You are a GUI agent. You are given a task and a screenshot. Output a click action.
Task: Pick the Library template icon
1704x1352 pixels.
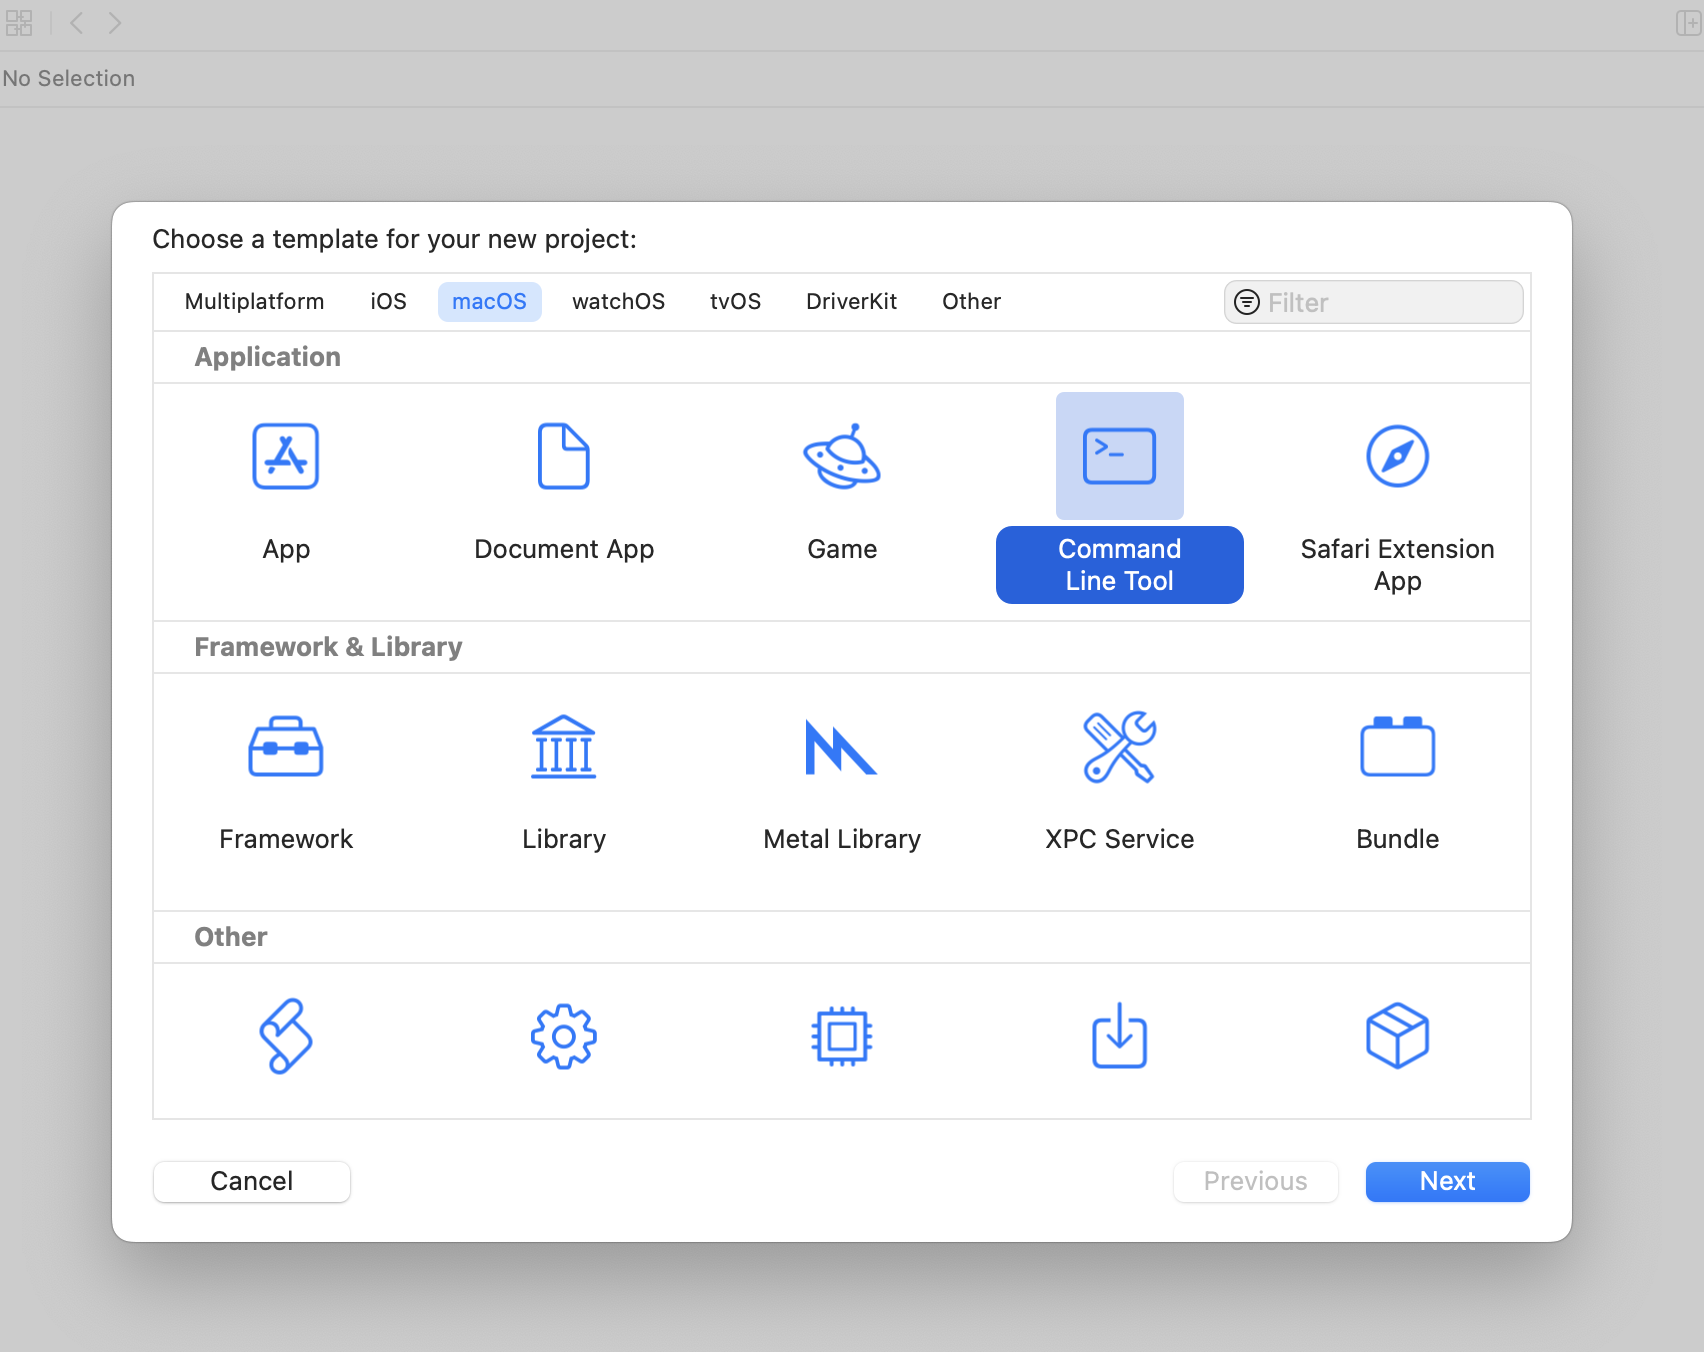click(x=564, y=746)
